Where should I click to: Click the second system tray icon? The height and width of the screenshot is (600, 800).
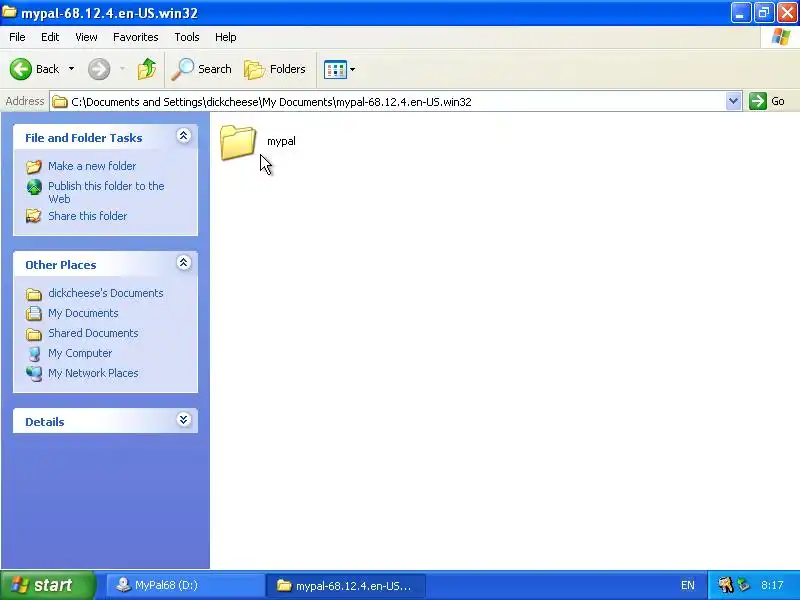pyautogui.click(x=744, y=585)
